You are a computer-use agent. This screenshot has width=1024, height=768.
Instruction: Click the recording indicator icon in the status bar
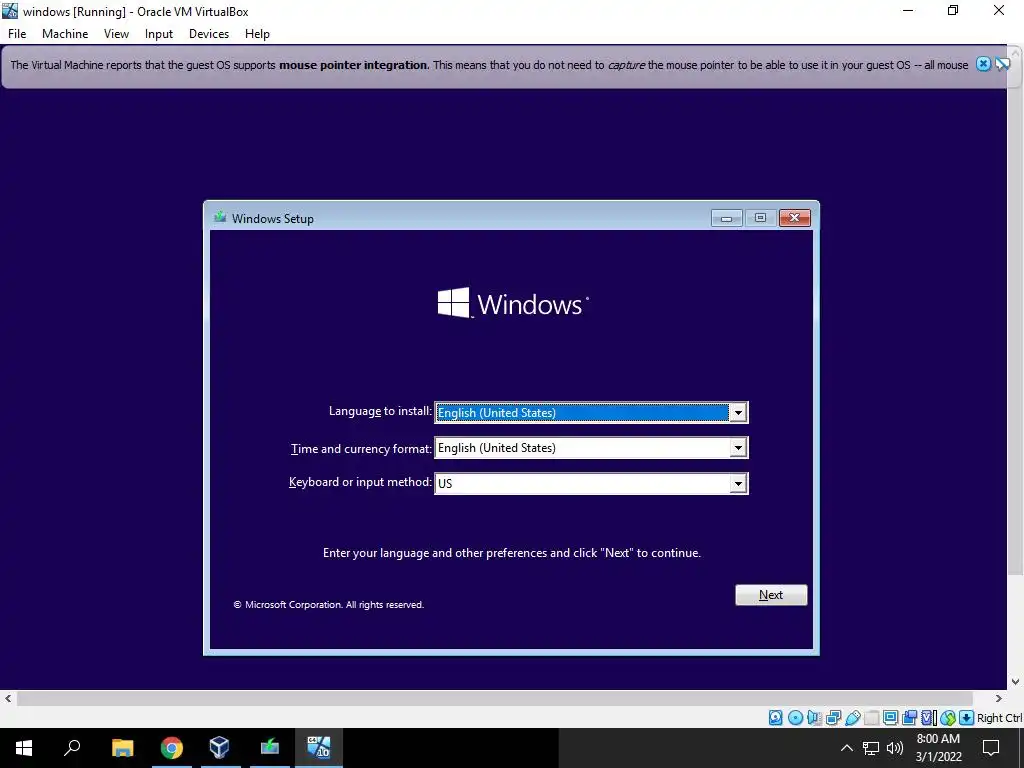coord(909,718)
